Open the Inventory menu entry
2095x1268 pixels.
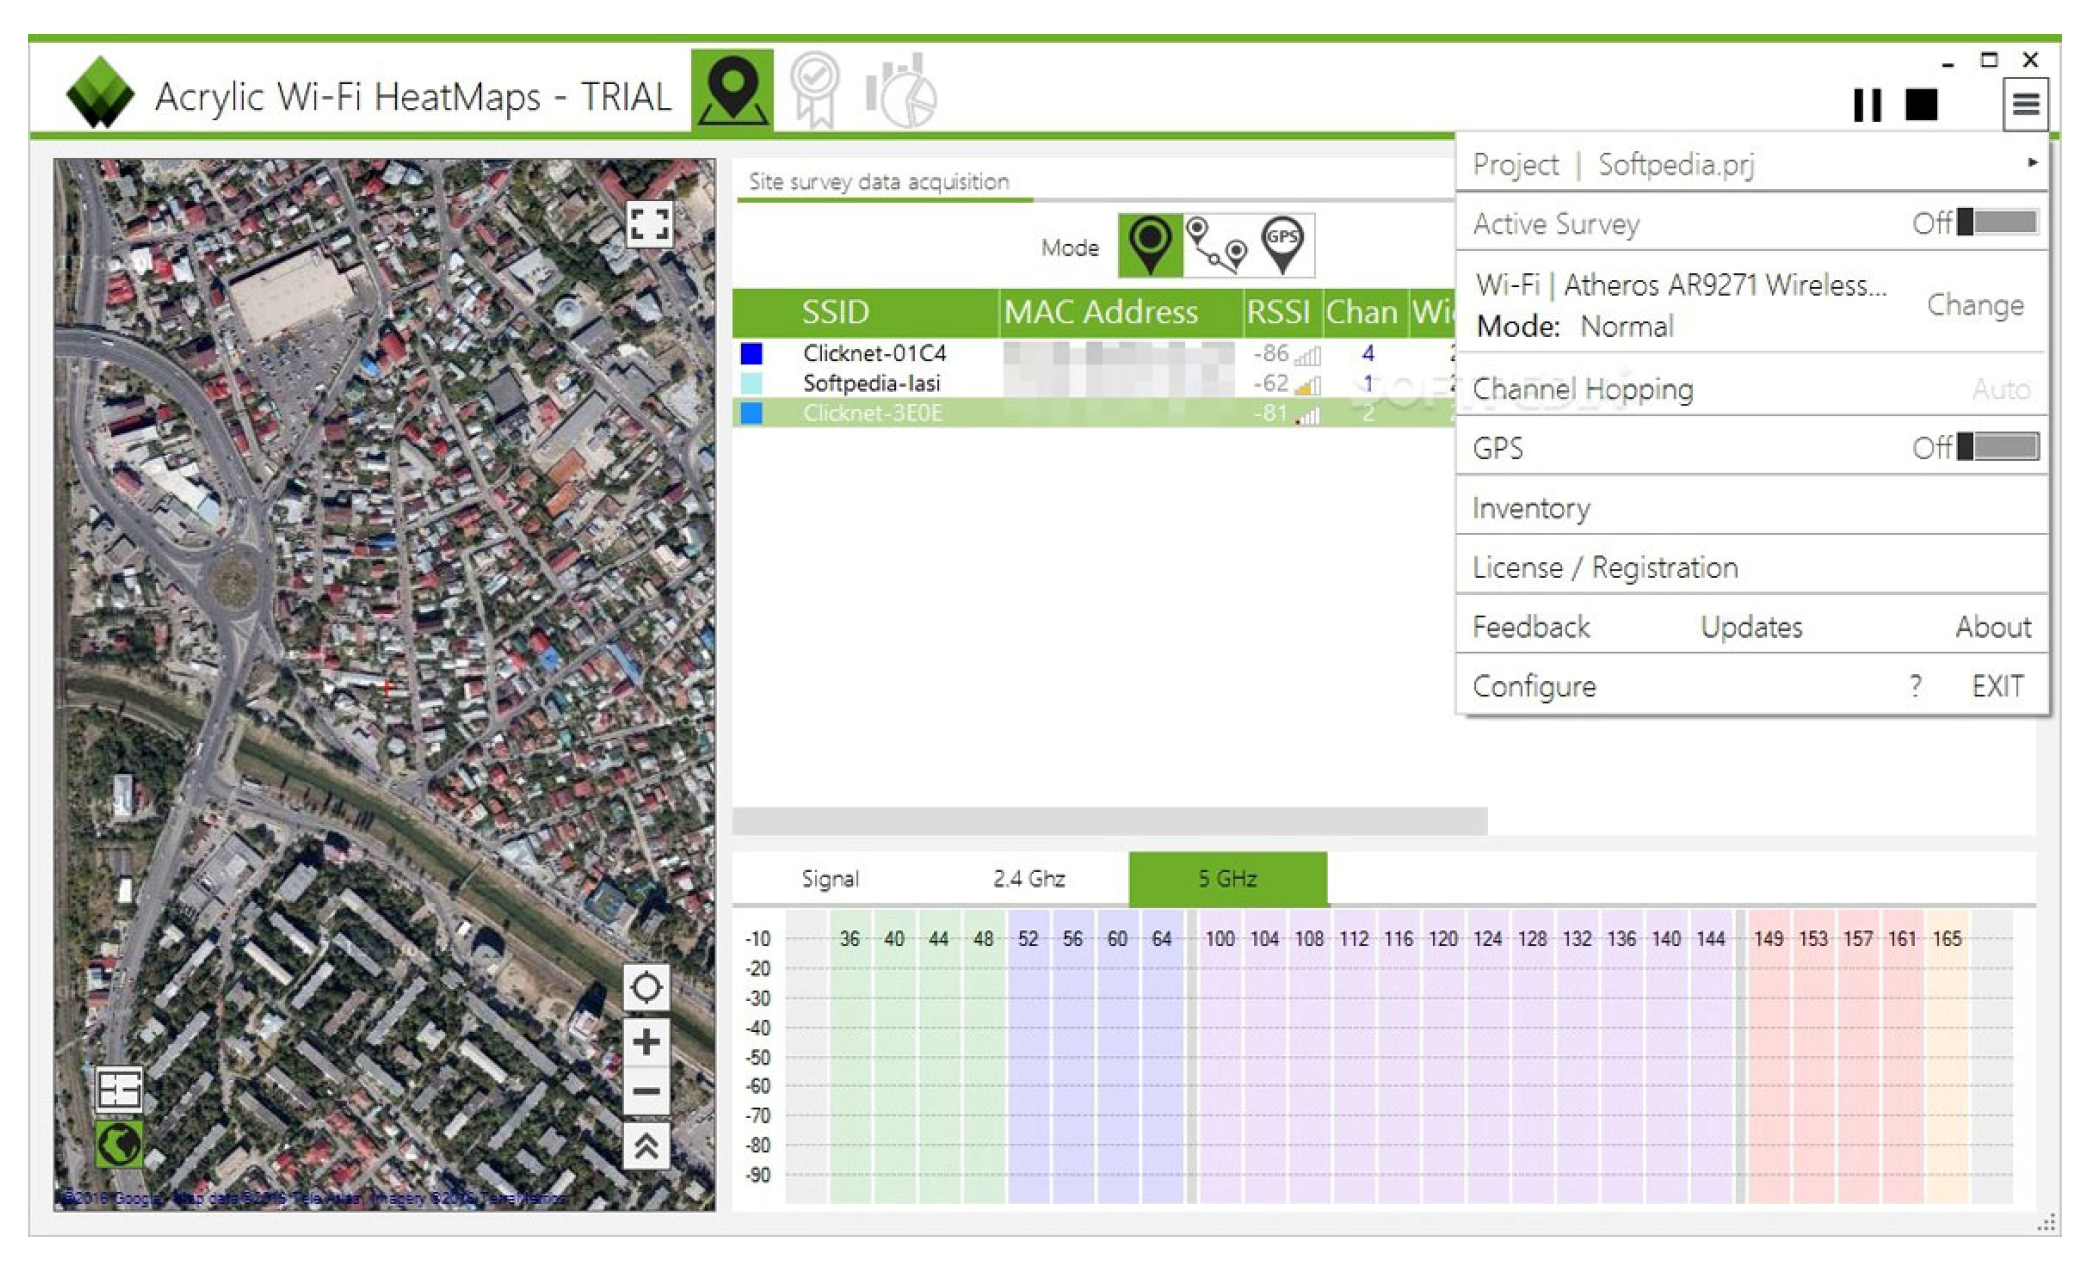pyautogui.click(x=1752, y=508)
